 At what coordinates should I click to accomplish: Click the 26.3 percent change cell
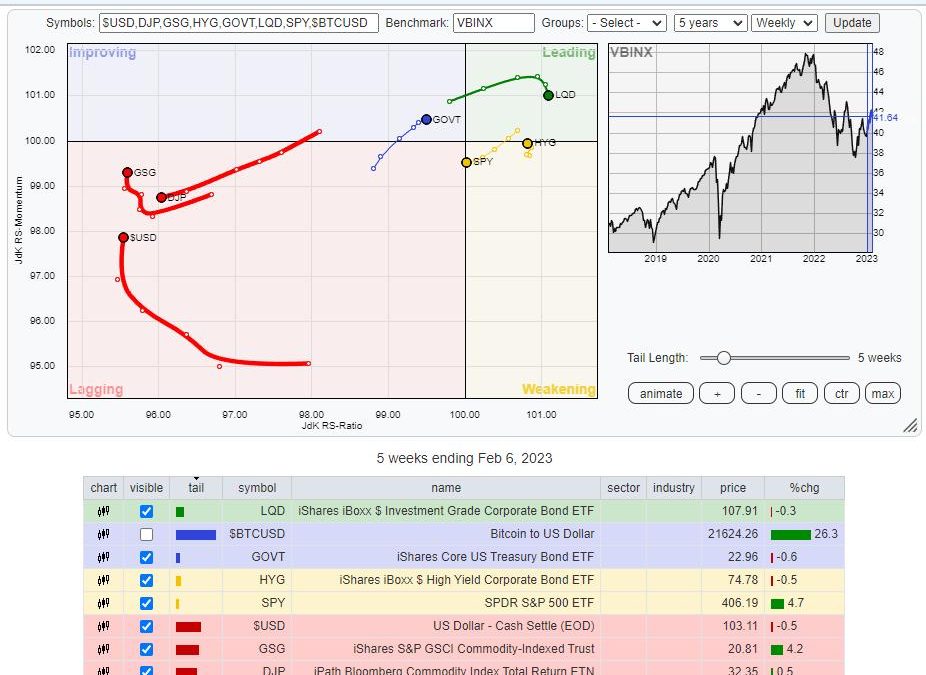coord(804,534)
